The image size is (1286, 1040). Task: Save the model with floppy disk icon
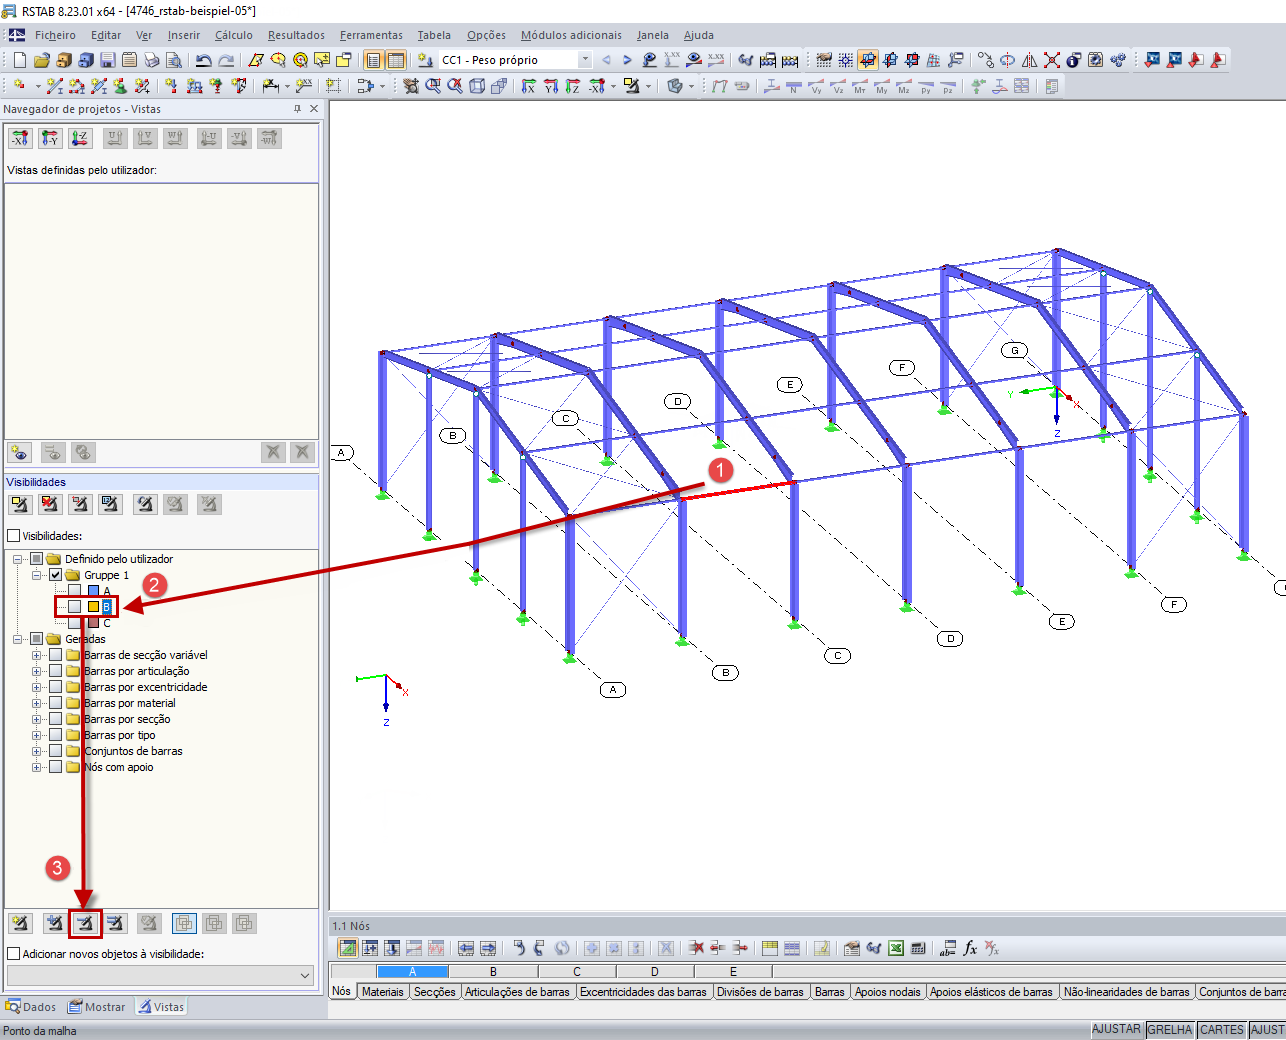coord(108,60)
